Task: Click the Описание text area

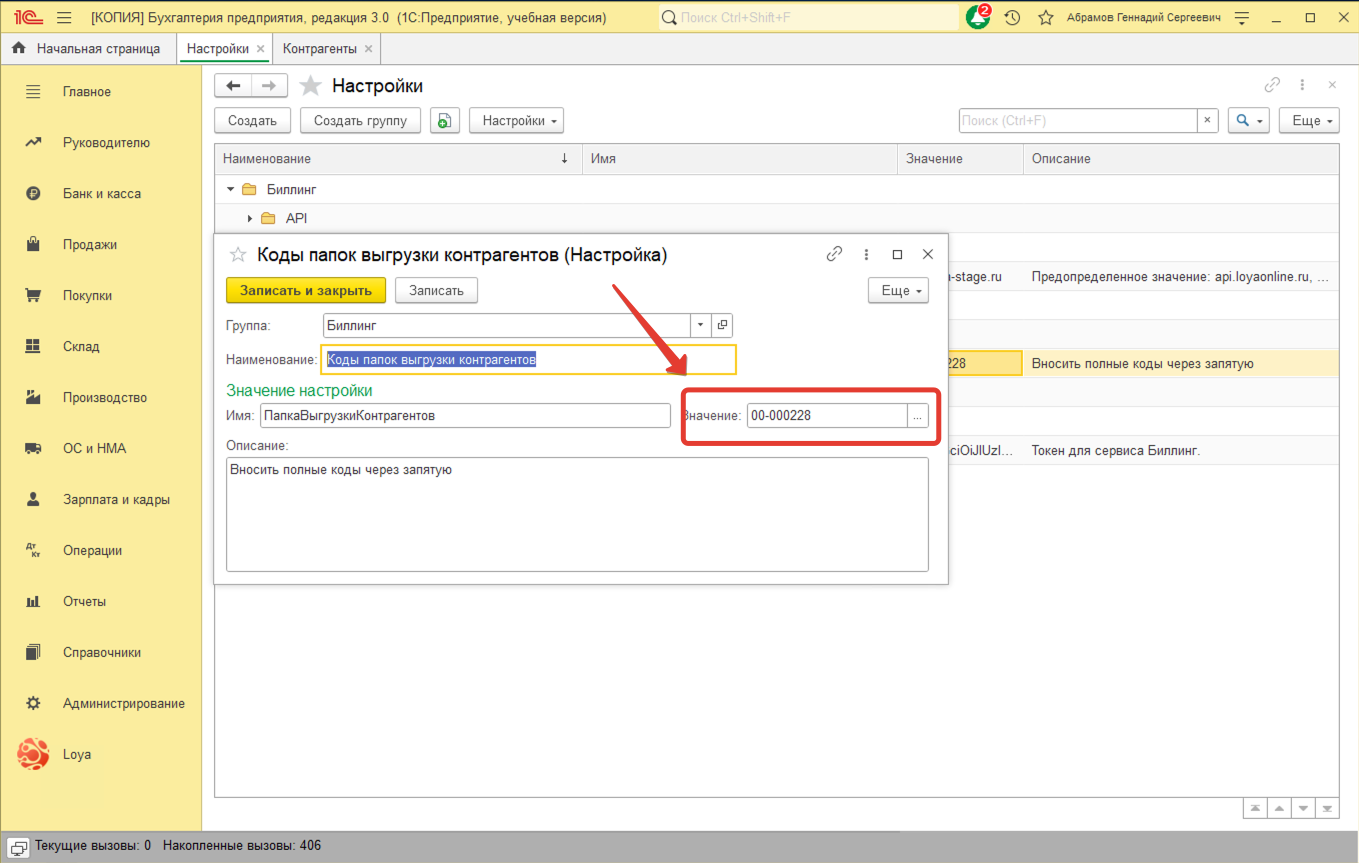Action: coord(577,514)
